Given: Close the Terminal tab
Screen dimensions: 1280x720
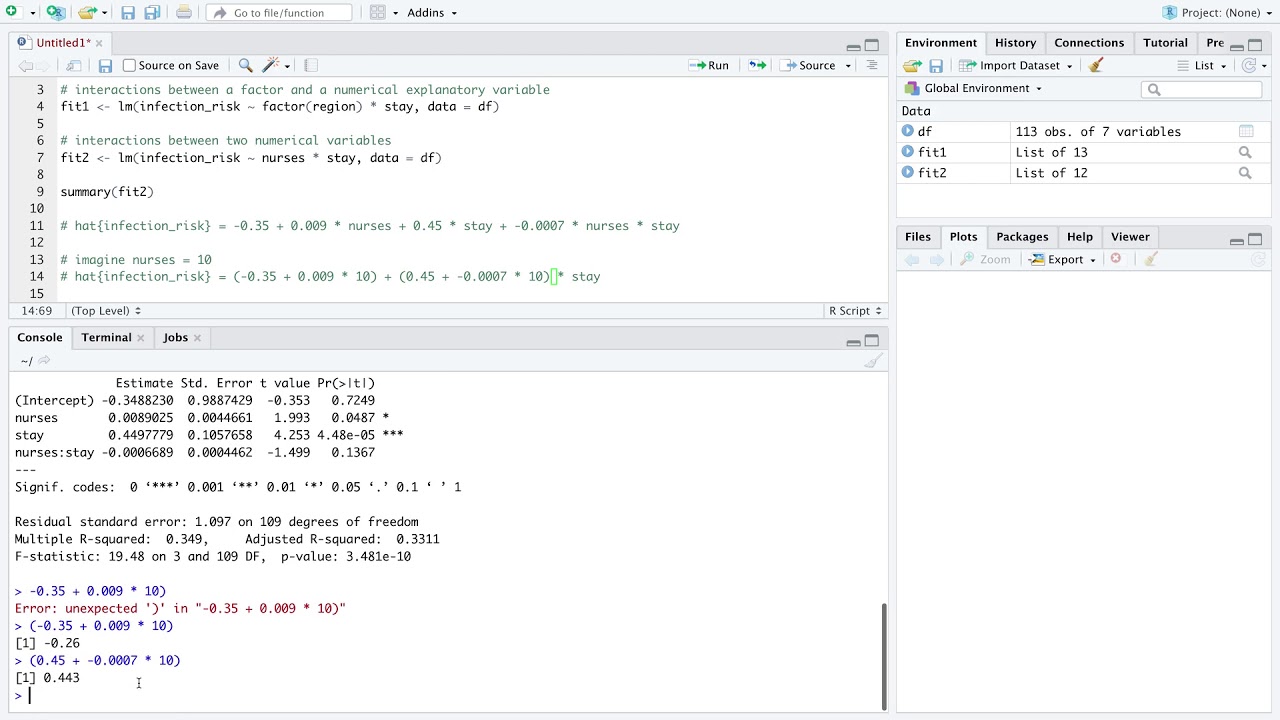Looking at the screenshot, I should tap(140, 338).
